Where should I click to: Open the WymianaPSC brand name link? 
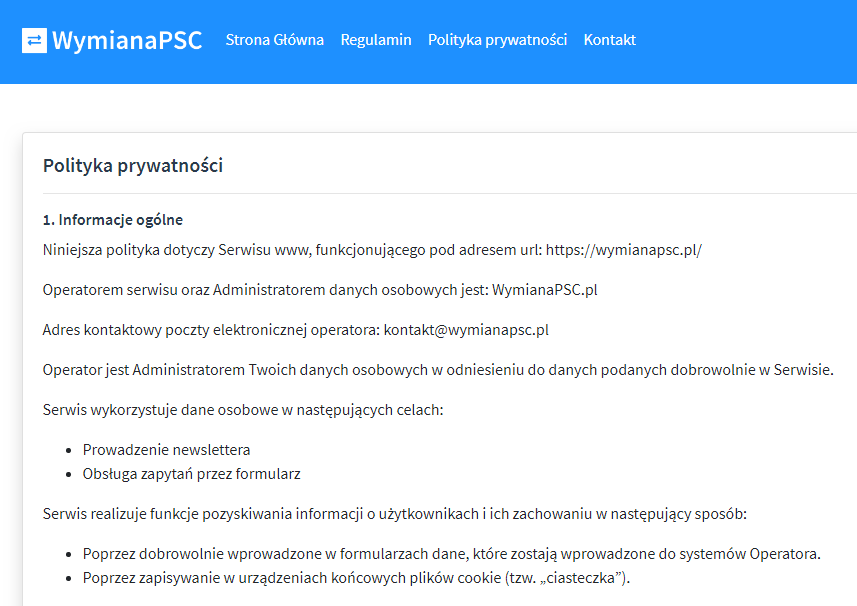[127, 40]
